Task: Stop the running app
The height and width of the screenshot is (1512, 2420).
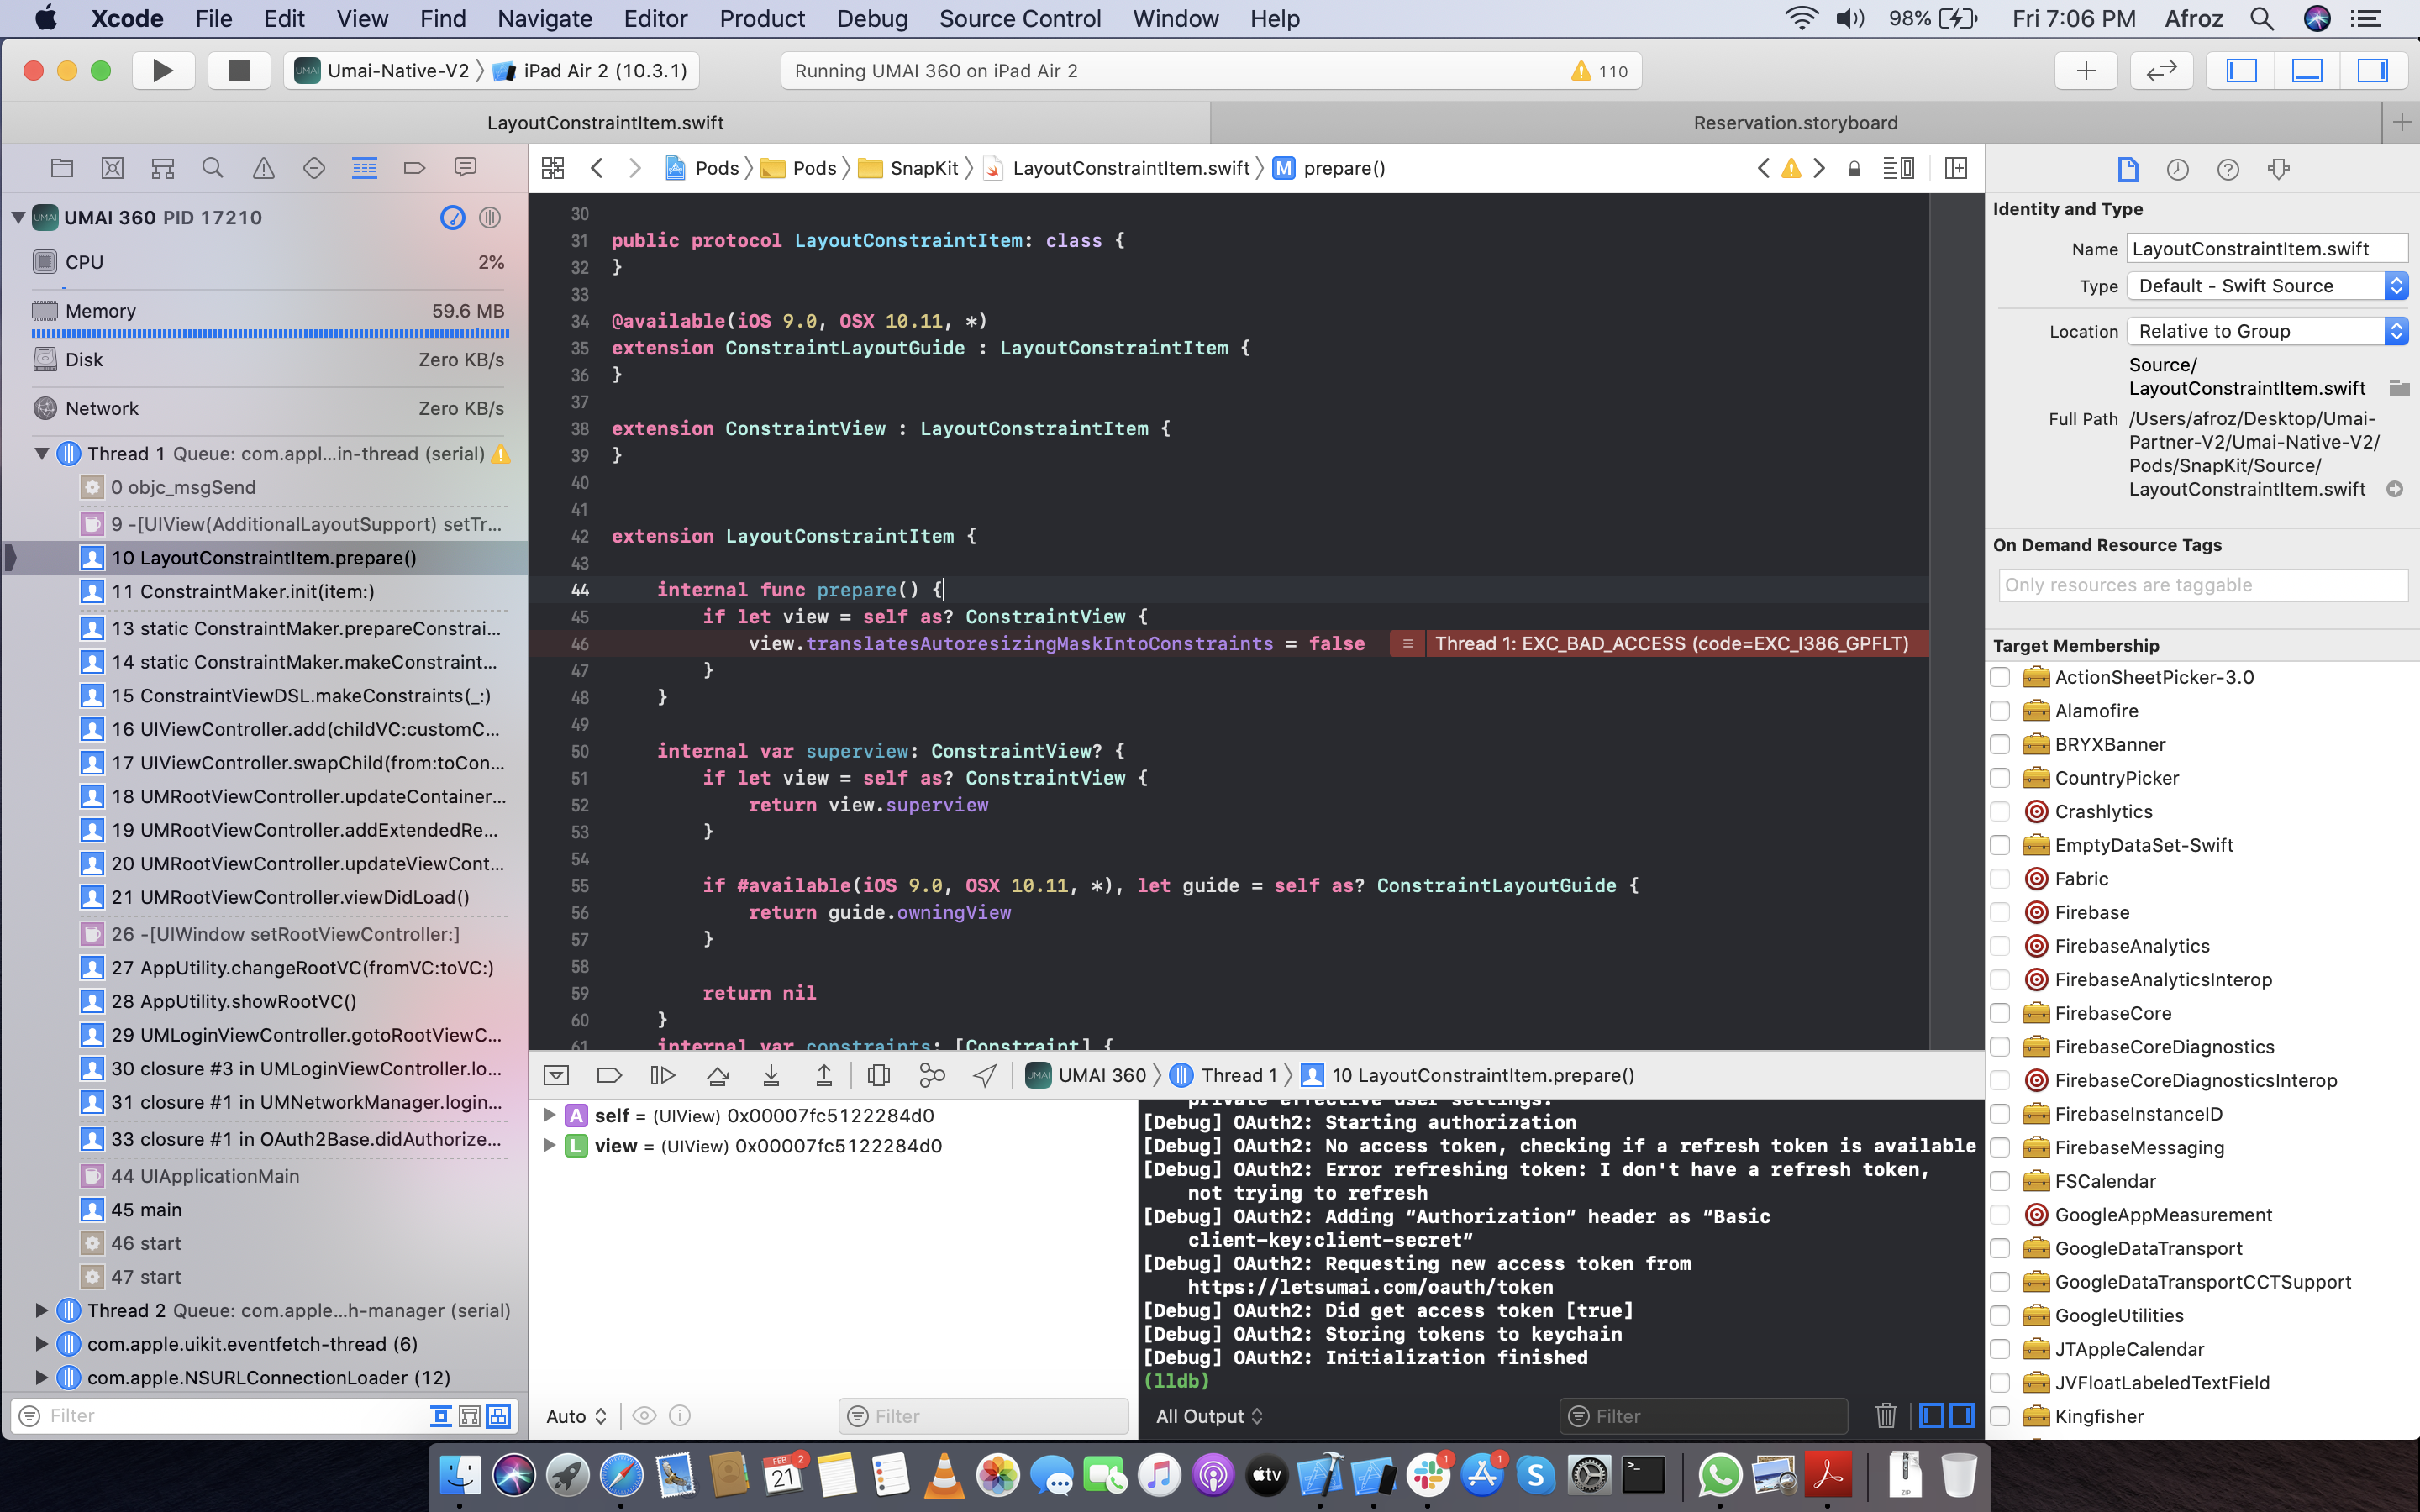Action: tap(238, 70)
